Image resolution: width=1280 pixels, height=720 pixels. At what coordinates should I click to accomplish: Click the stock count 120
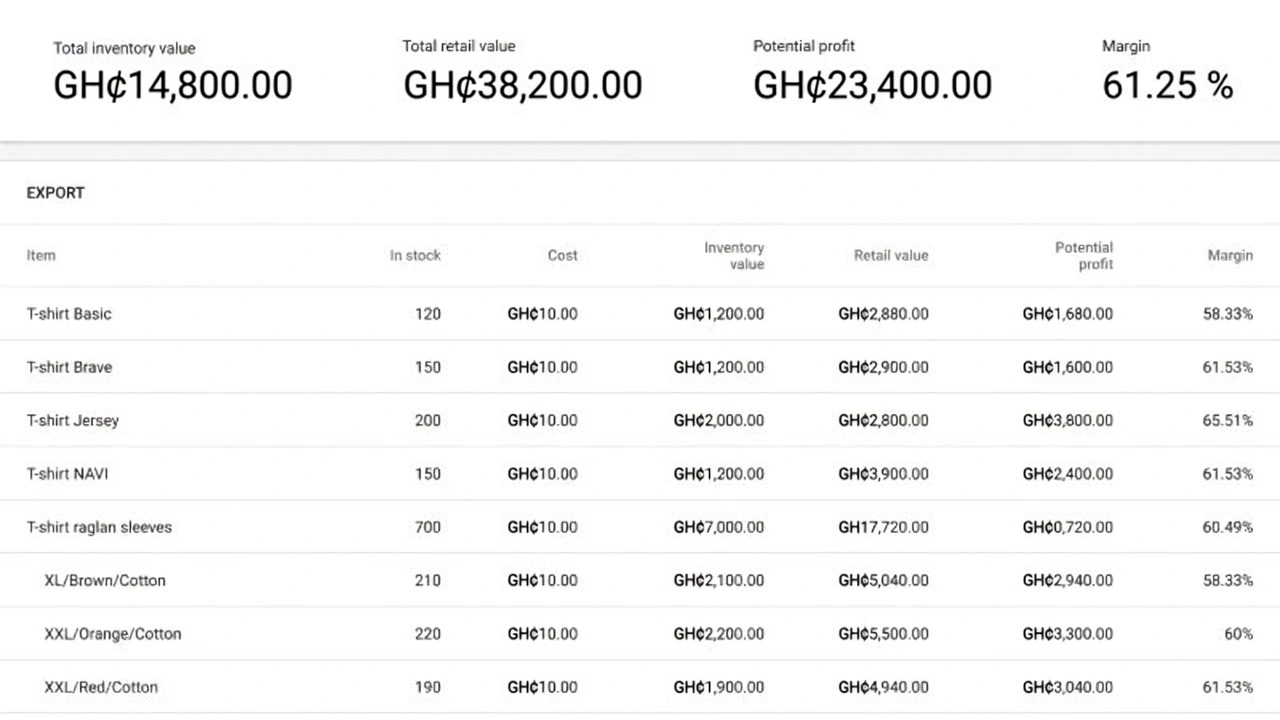[428, 314]
